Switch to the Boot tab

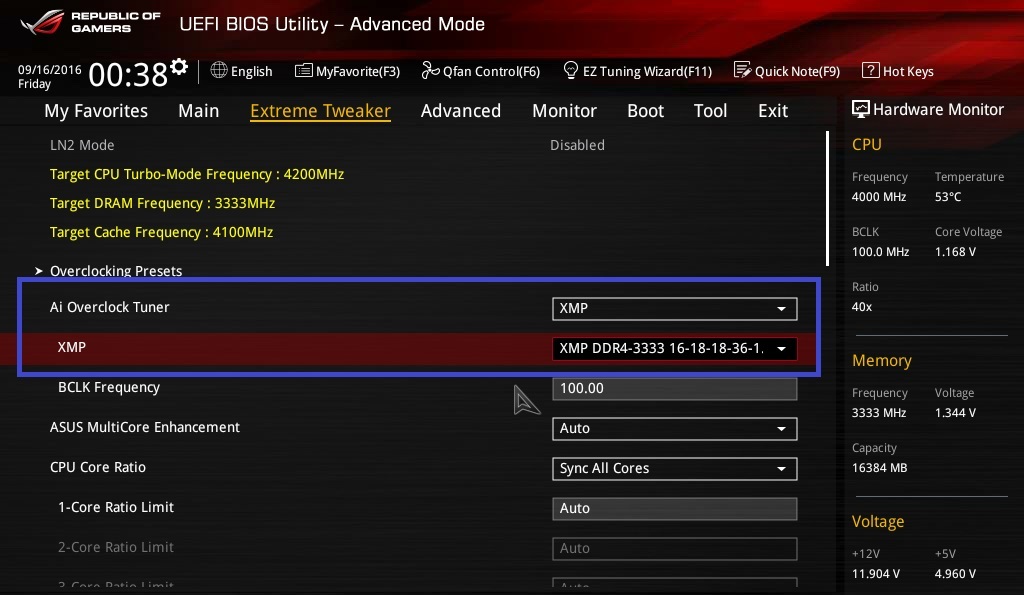point(645,111)
